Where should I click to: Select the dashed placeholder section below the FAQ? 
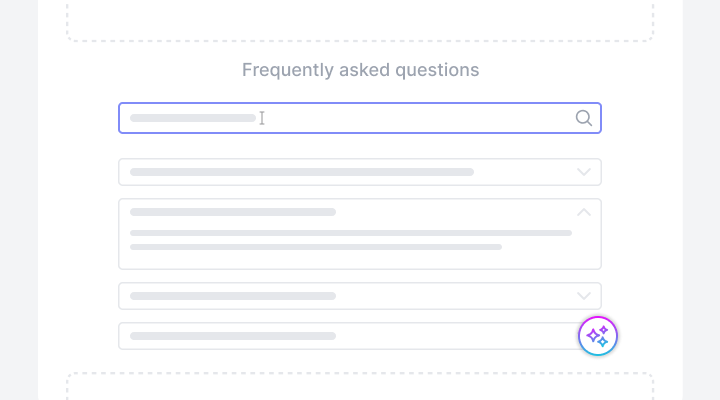pyautogui.click(x=360, y=388)
